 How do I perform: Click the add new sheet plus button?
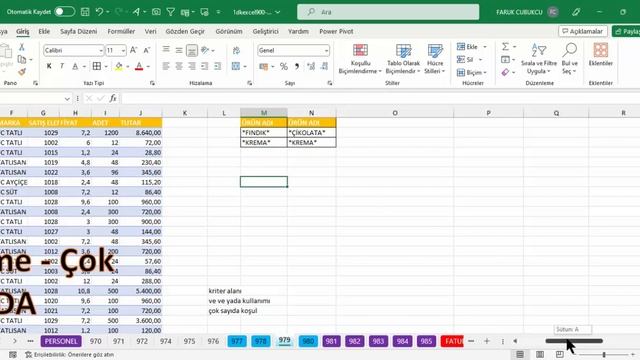click(487, 341)
